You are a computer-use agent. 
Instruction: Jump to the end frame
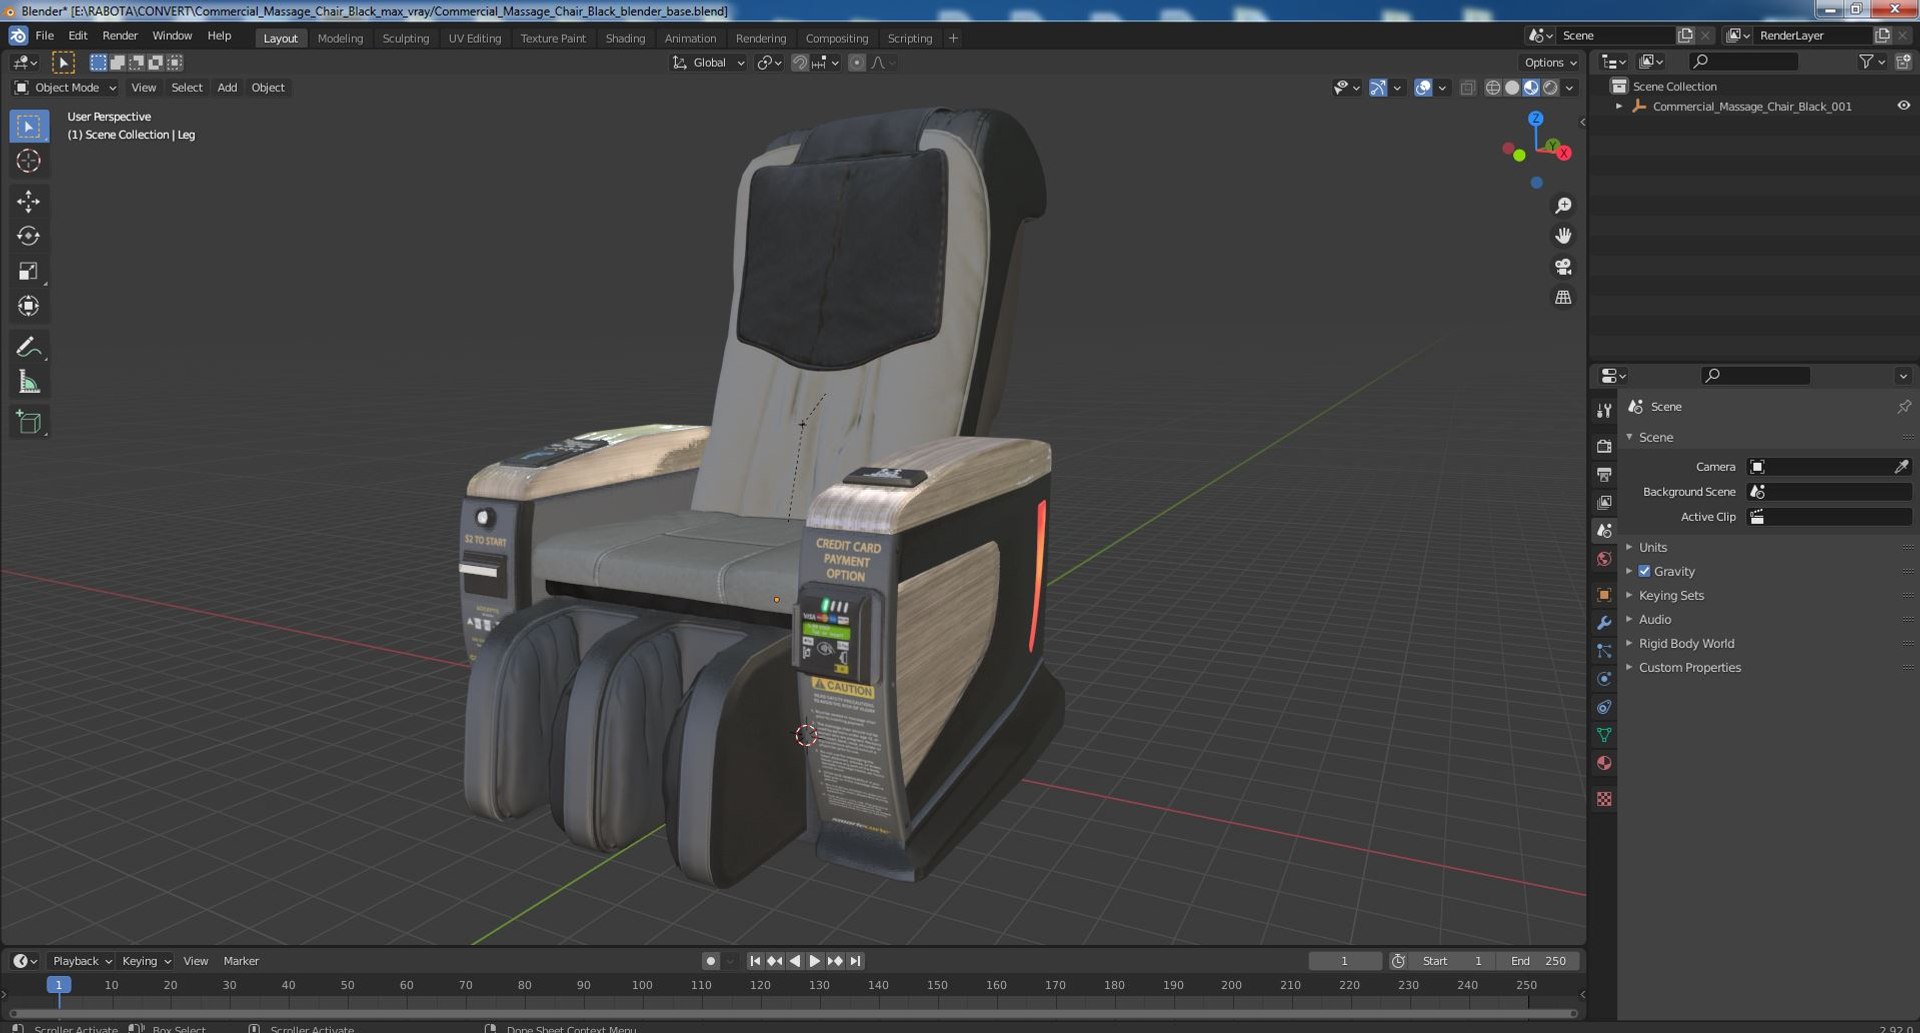point(855,961)
